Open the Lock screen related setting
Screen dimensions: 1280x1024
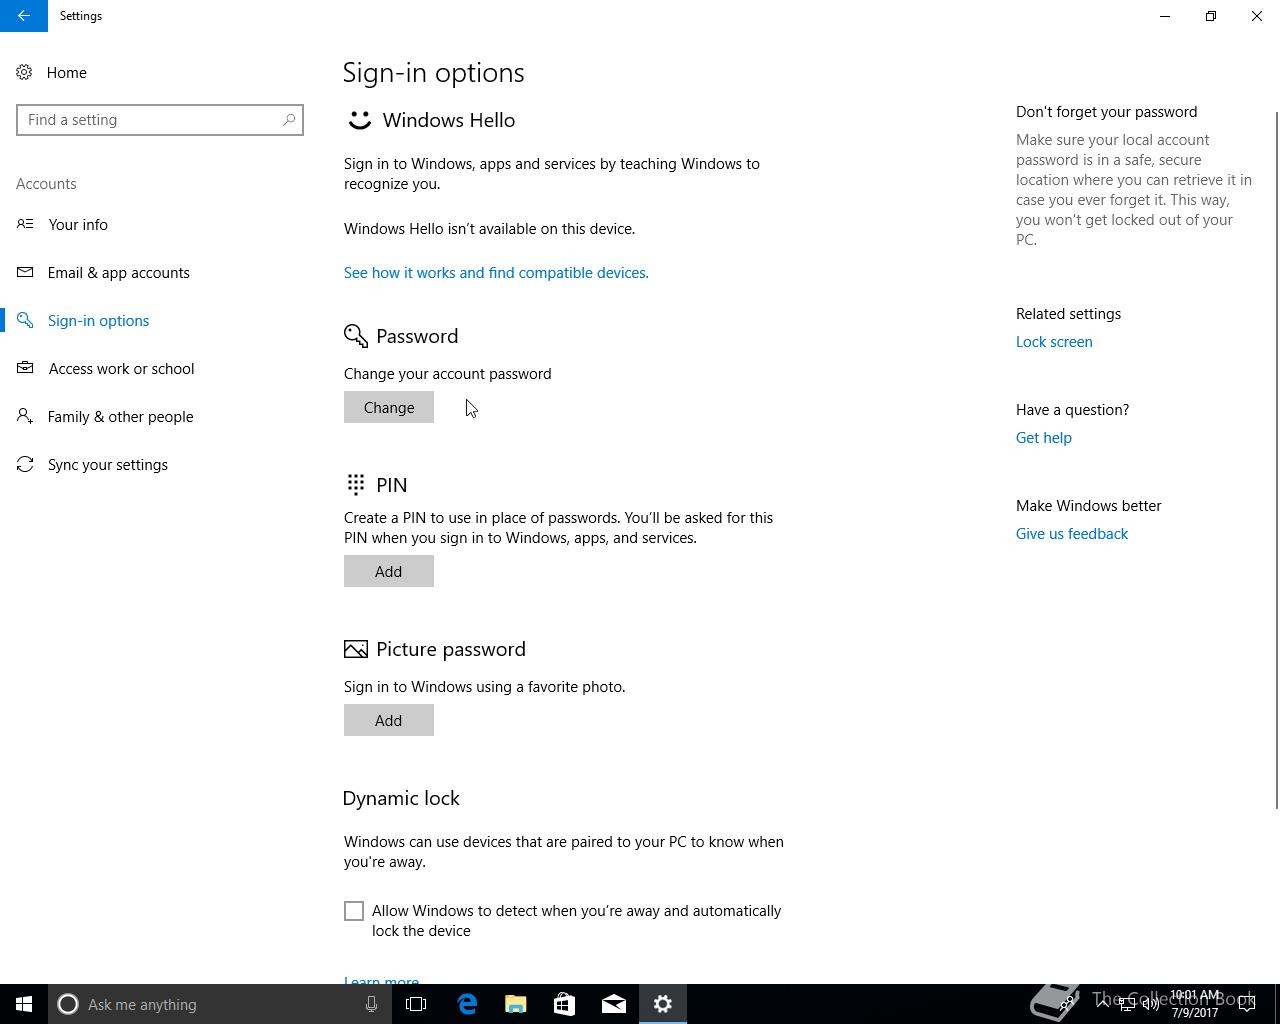(1054, 342)
